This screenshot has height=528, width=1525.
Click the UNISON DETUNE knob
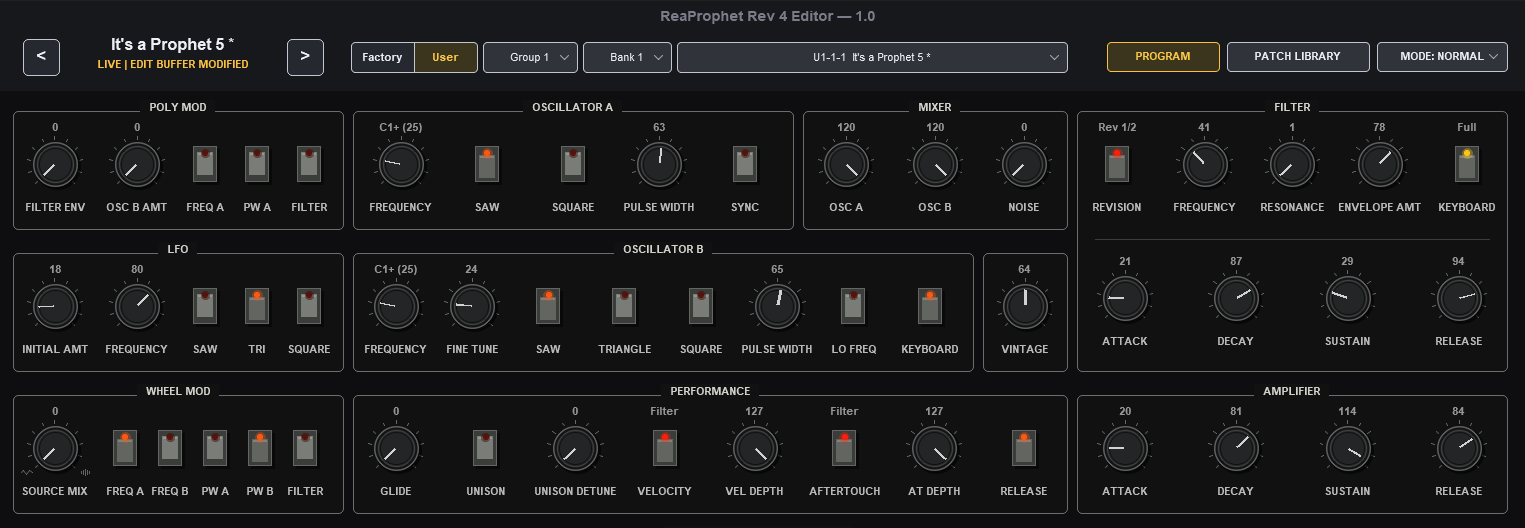point(575,449)
